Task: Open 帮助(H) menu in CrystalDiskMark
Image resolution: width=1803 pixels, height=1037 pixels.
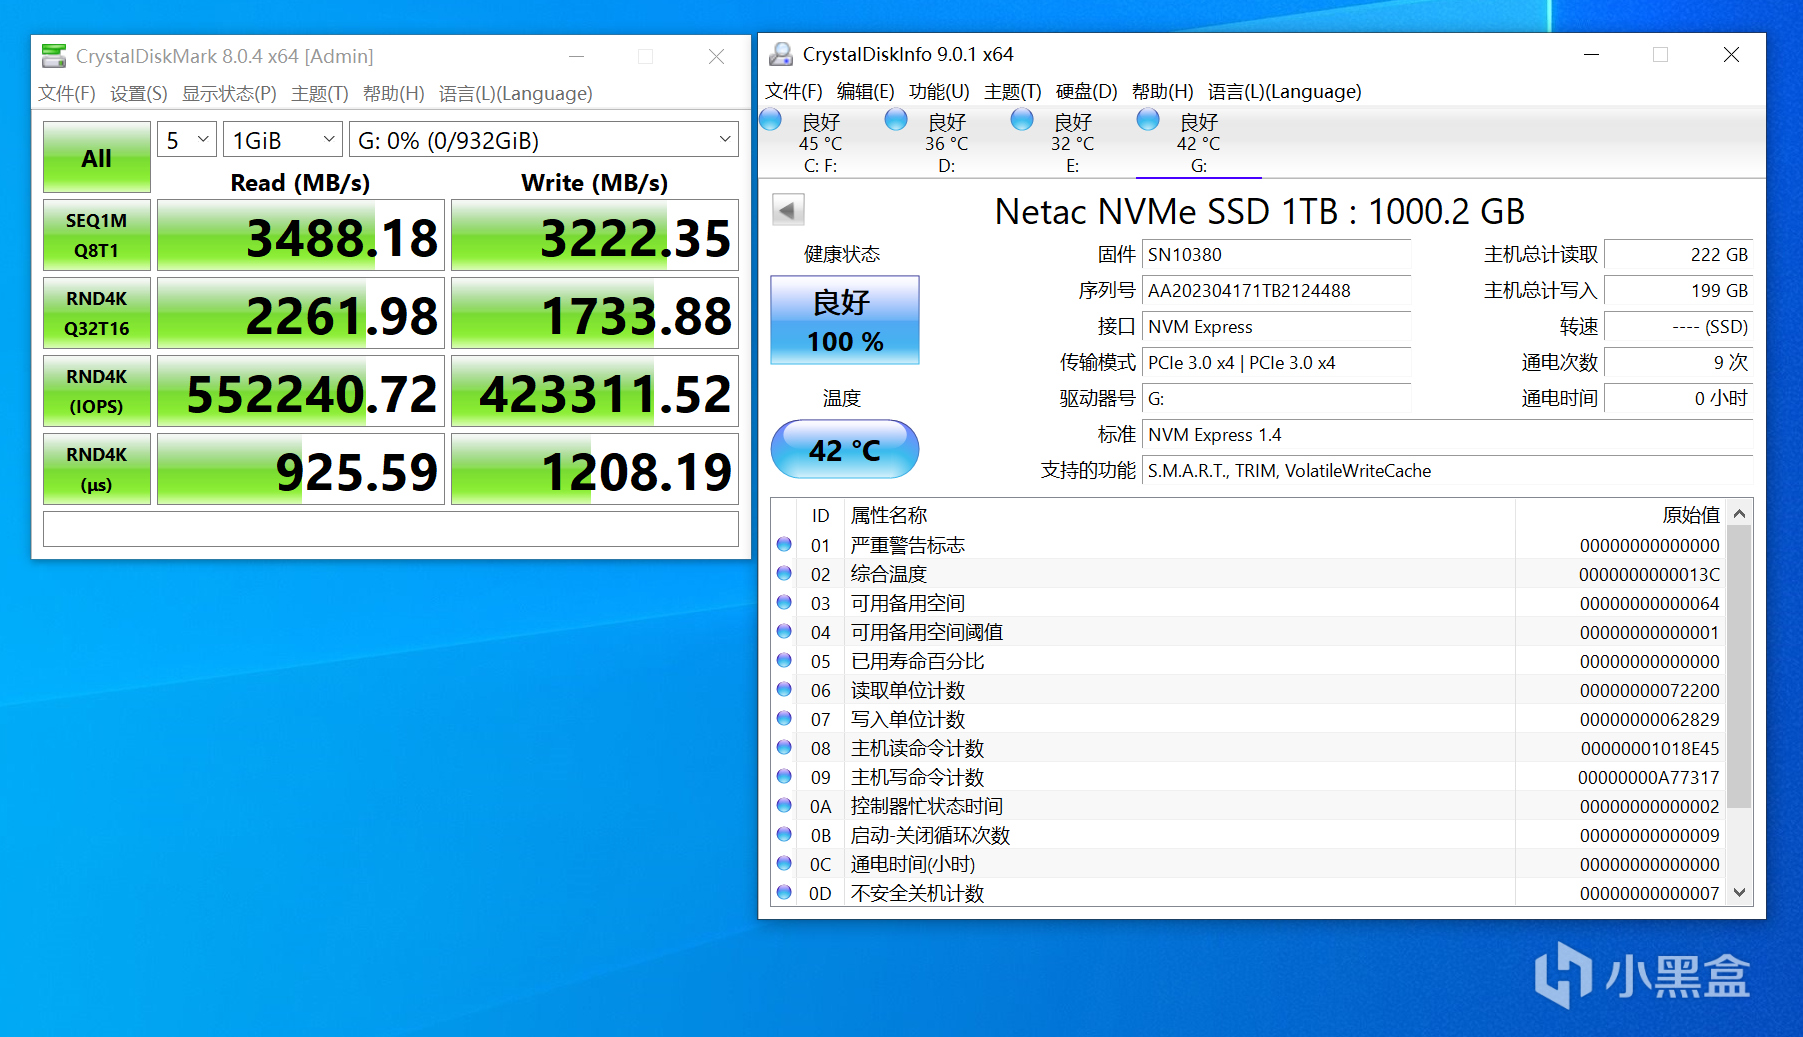Action: [x=394, y=94]
